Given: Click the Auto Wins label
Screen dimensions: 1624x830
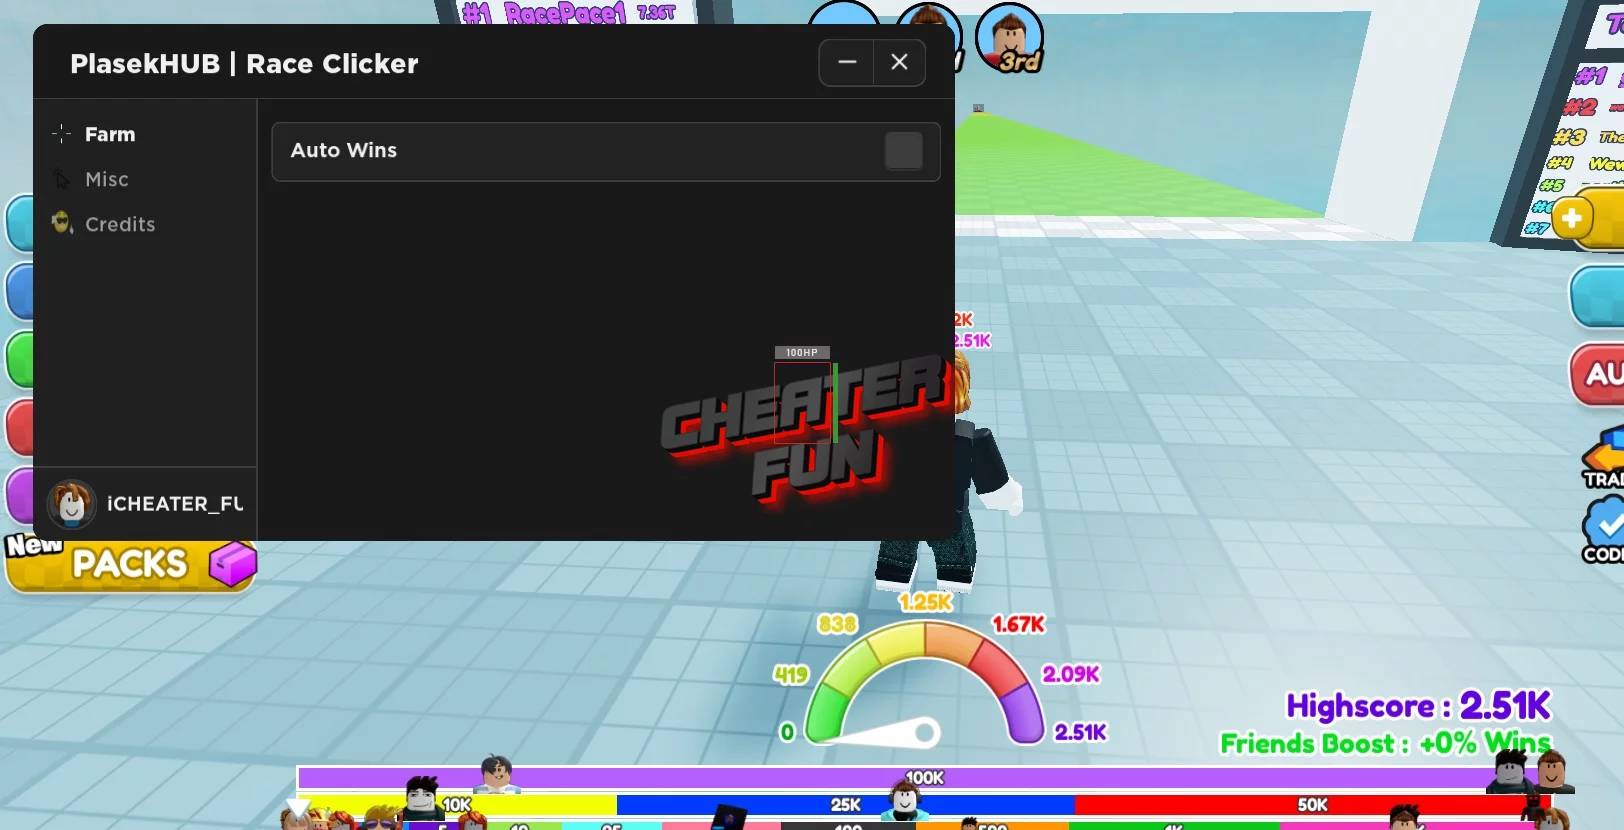Looking at the screenshot, I should point(344,150).
